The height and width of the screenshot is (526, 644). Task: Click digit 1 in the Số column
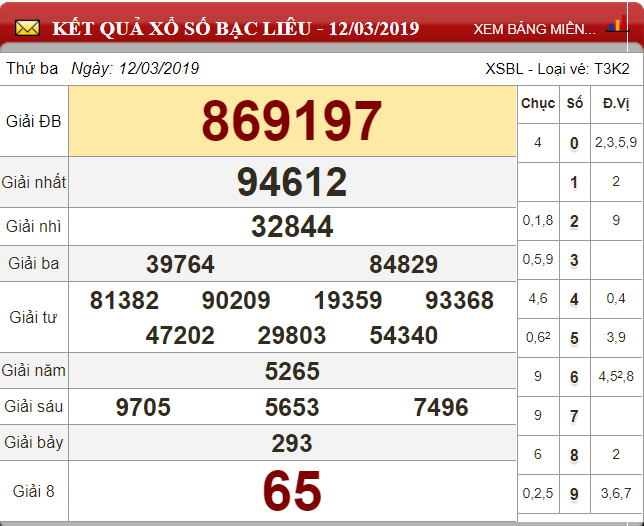[575, 182]
